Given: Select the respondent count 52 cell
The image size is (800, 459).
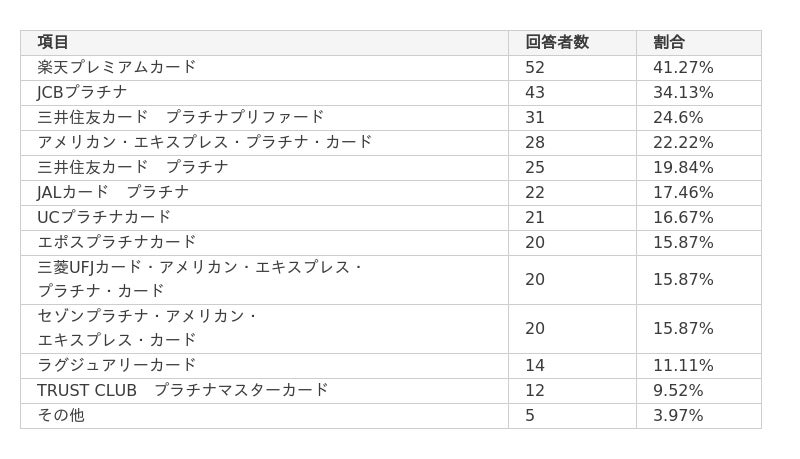Looking at the screenshot, I should point(535,68).
